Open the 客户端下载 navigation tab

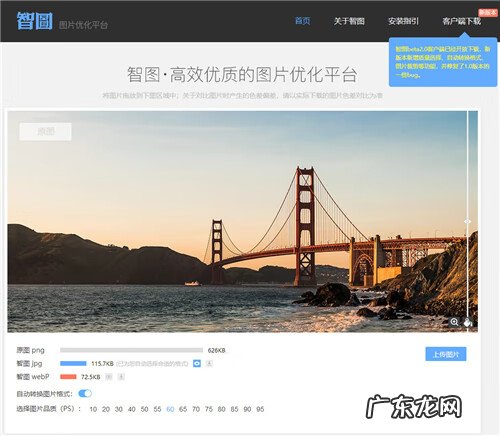pos(461,21)
